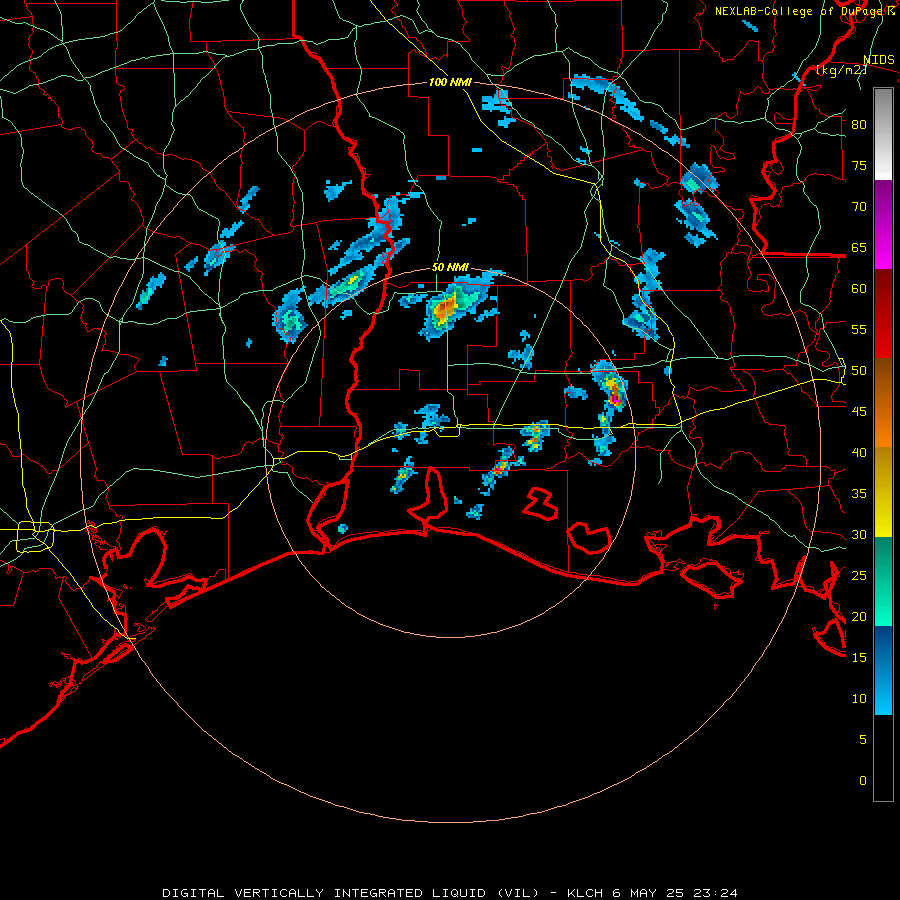The height and width of the screenshot is (900, 900).
Task: Click the 25 value on the color scale
Action: click(859, 576)
